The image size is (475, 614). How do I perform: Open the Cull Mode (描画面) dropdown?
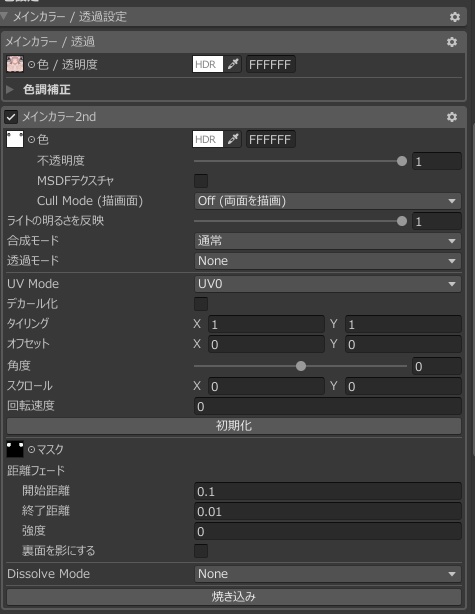[327, 201]
